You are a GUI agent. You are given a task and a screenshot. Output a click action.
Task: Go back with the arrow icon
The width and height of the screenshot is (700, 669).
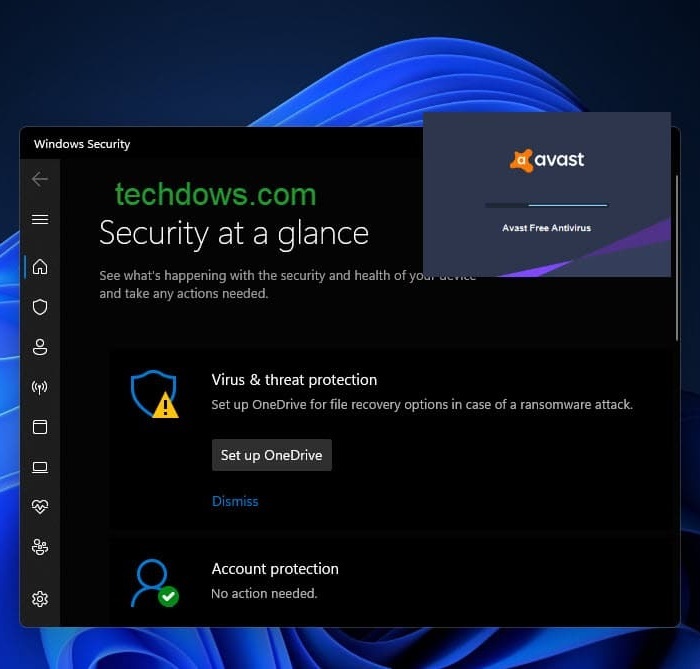coord(40,179)
